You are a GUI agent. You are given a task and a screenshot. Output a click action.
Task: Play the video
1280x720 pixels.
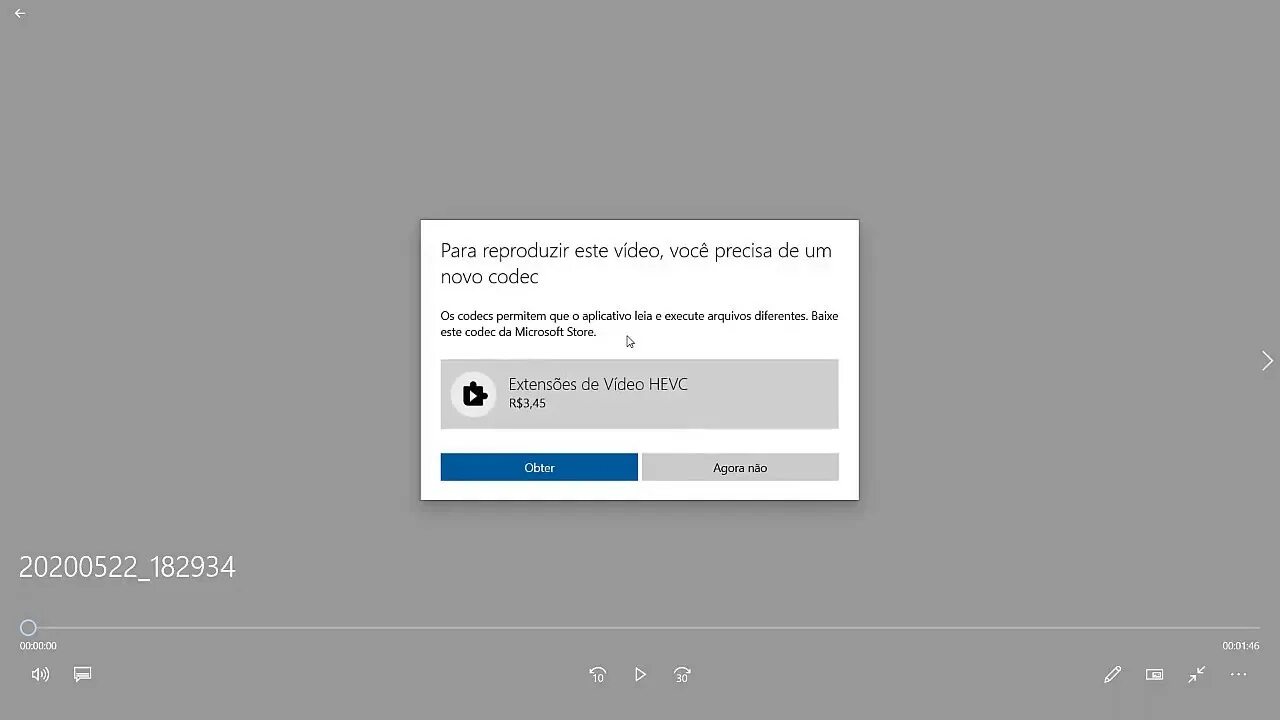tap(640, 675)
